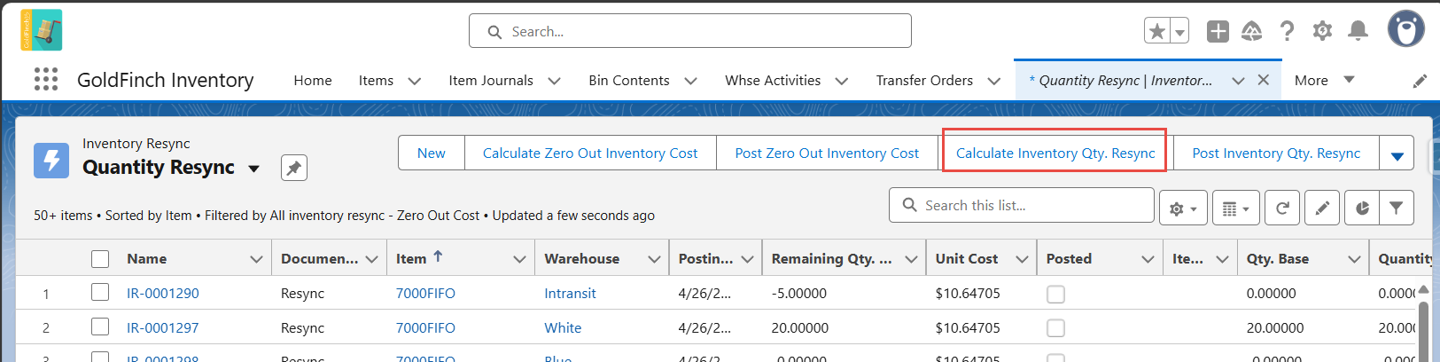Open Unit Cost column actions chevron
Screen dimensions: 1440x362
point(1022,259)
